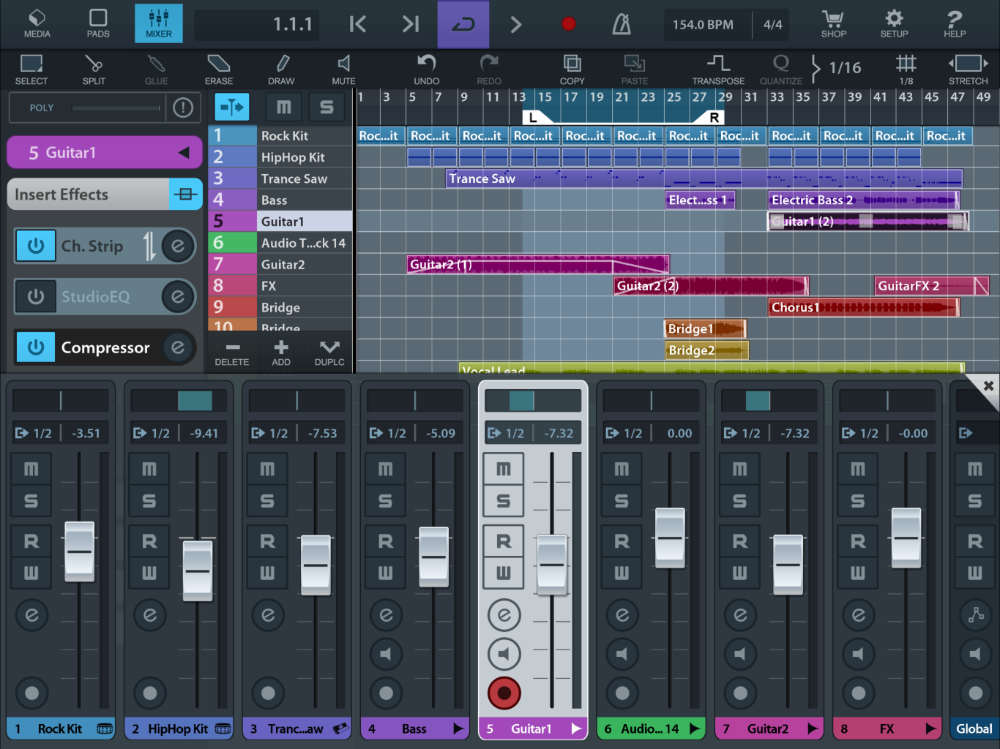1000x749 pixels.
Task: Toggle cycle loop mode on transport
Action: coord(463,24)
